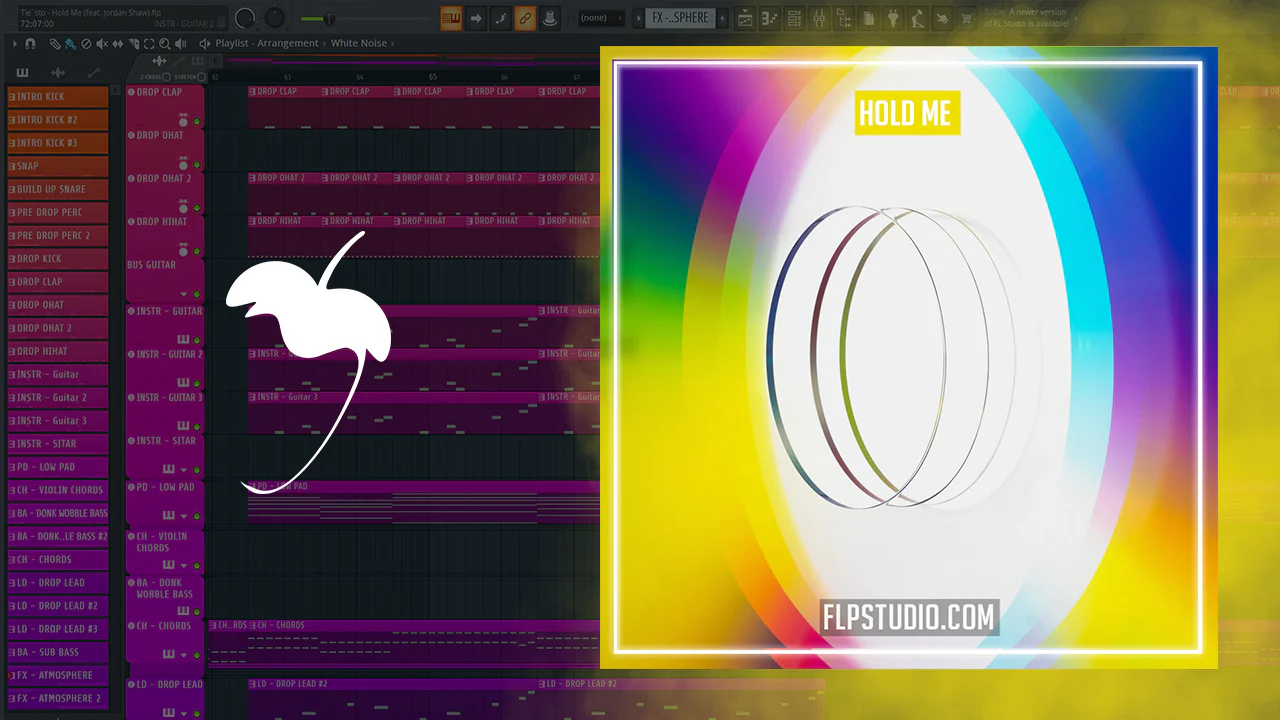Select FX - ATMOSPHERE 2 pattern
Image resolution: width=1280 pixels, height=720 pixels.
point(58,698)
